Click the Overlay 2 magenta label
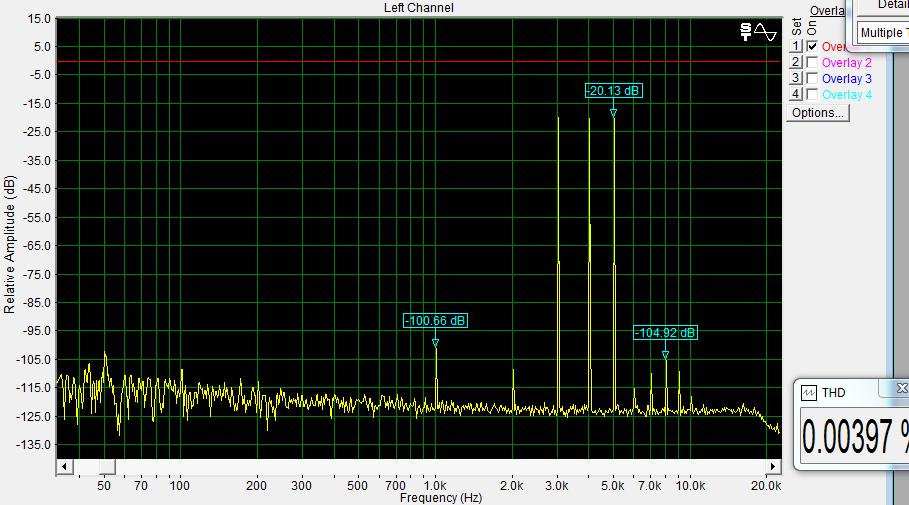This screenshot has height=505, width=909. click(x=846, y=63)
